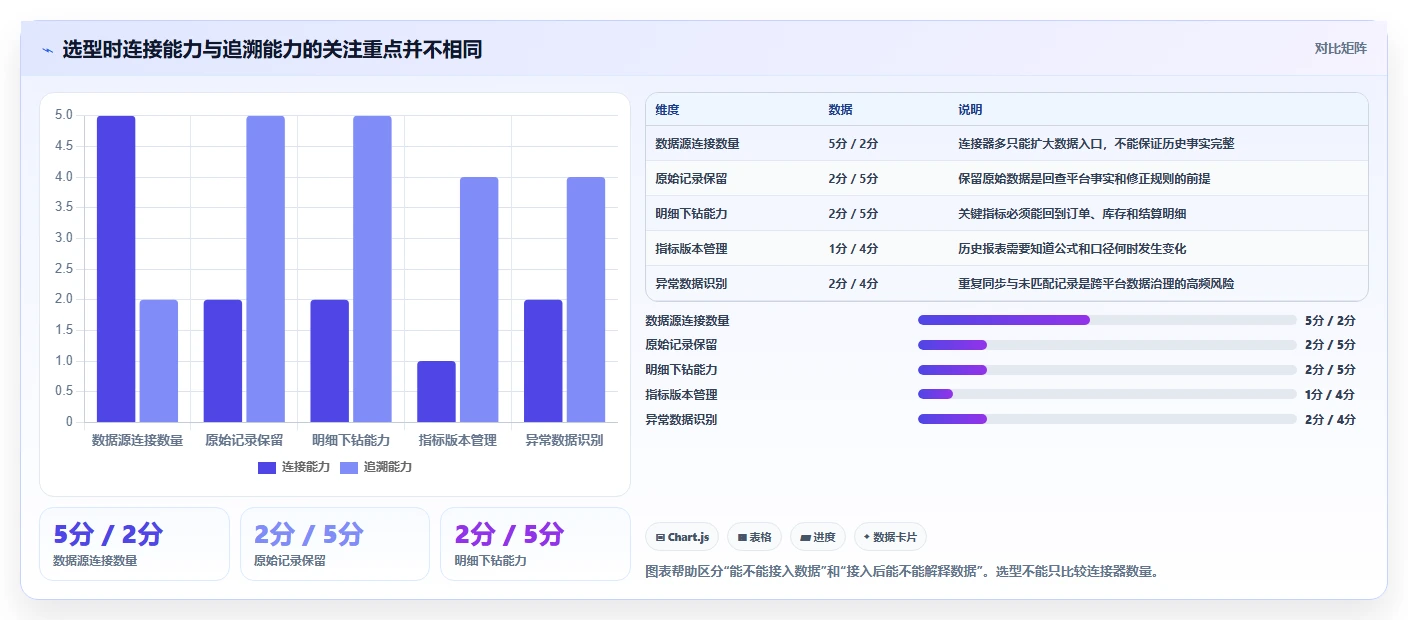
Task: Click the 数据 column header
Action: point(841,110)
